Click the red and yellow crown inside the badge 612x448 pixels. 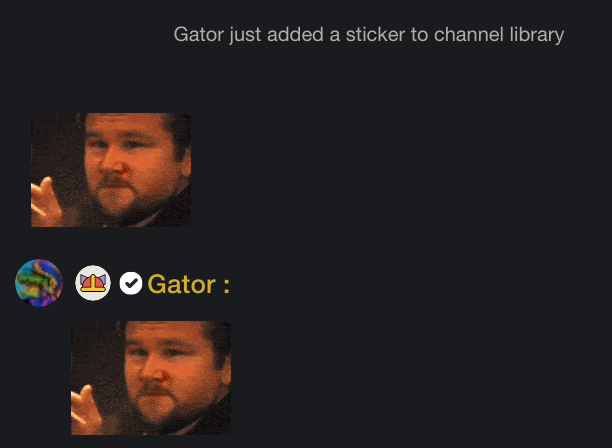(93, 283)
